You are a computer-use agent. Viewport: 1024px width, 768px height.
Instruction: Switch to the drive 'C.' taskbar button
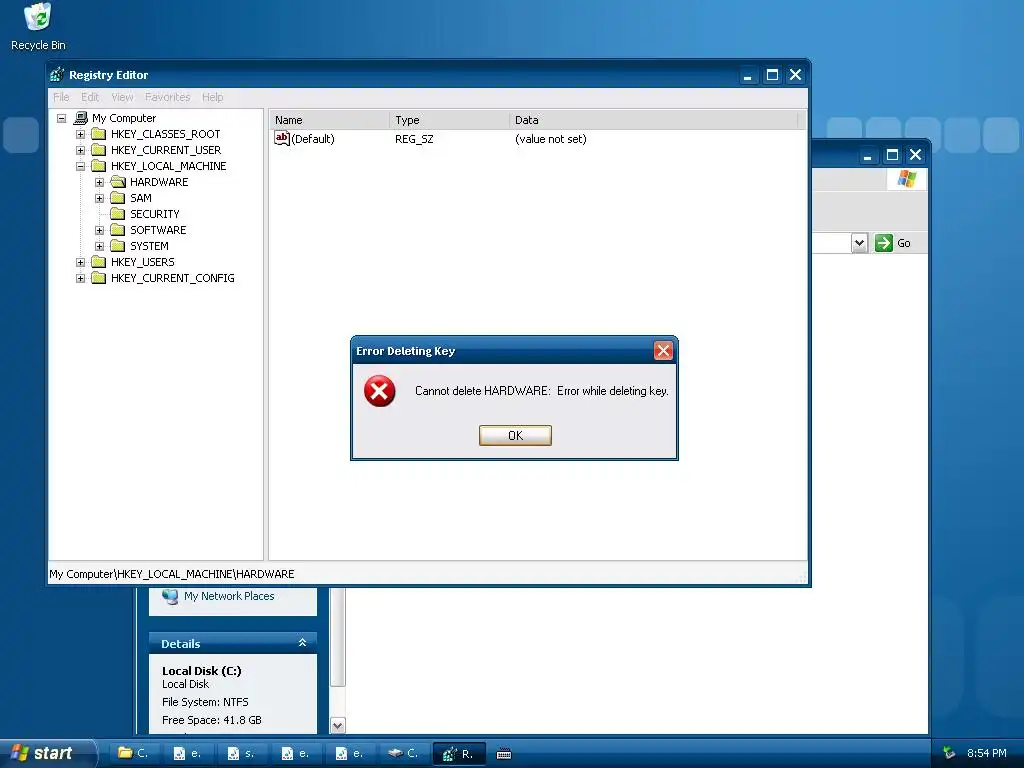[x=403, y=754]
